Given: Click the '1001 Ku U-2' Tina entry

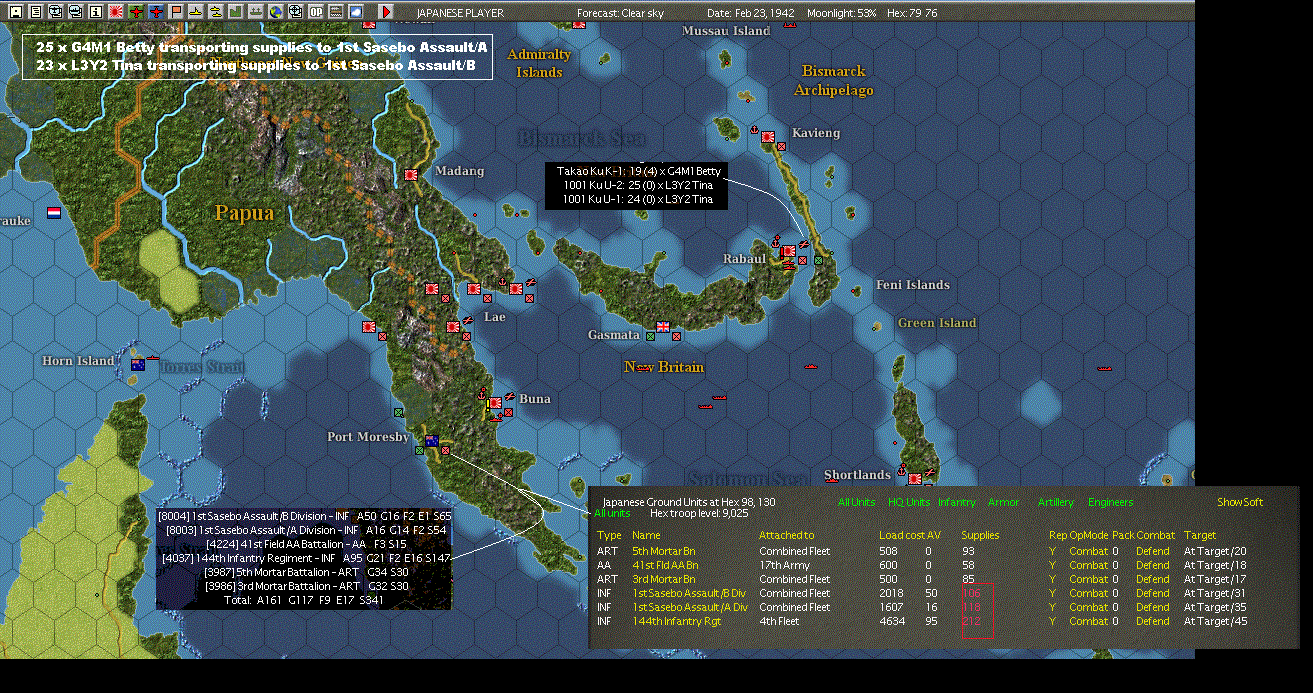Looking at the screenshot, I should coord(637,185).
